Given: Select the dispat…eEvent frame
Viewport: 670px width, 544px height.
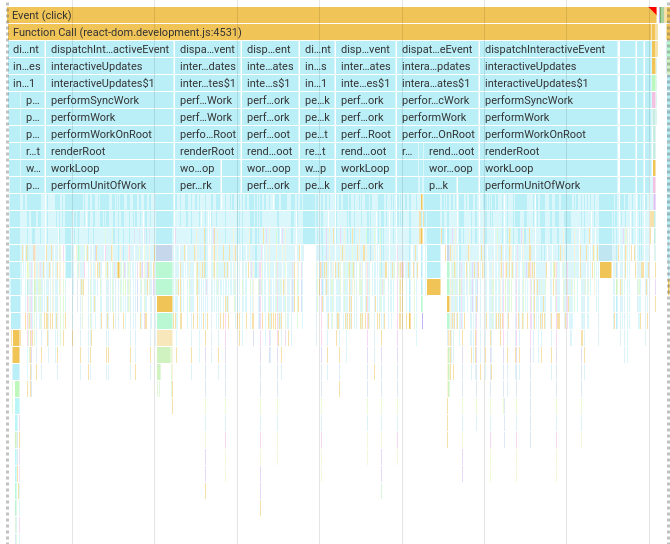Looking at the screenshot, I should point(438,49).
